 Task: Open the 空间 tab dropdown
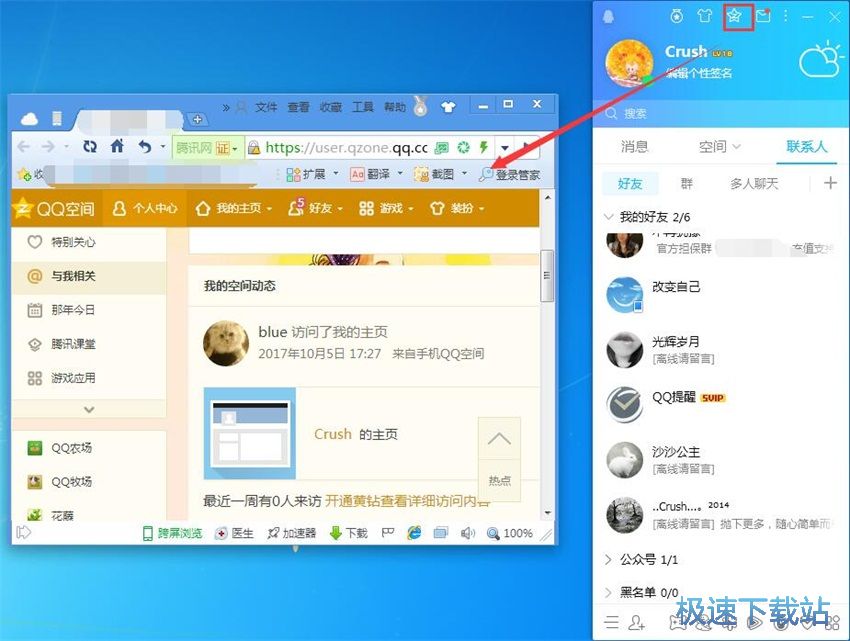[x=719, y=146]
